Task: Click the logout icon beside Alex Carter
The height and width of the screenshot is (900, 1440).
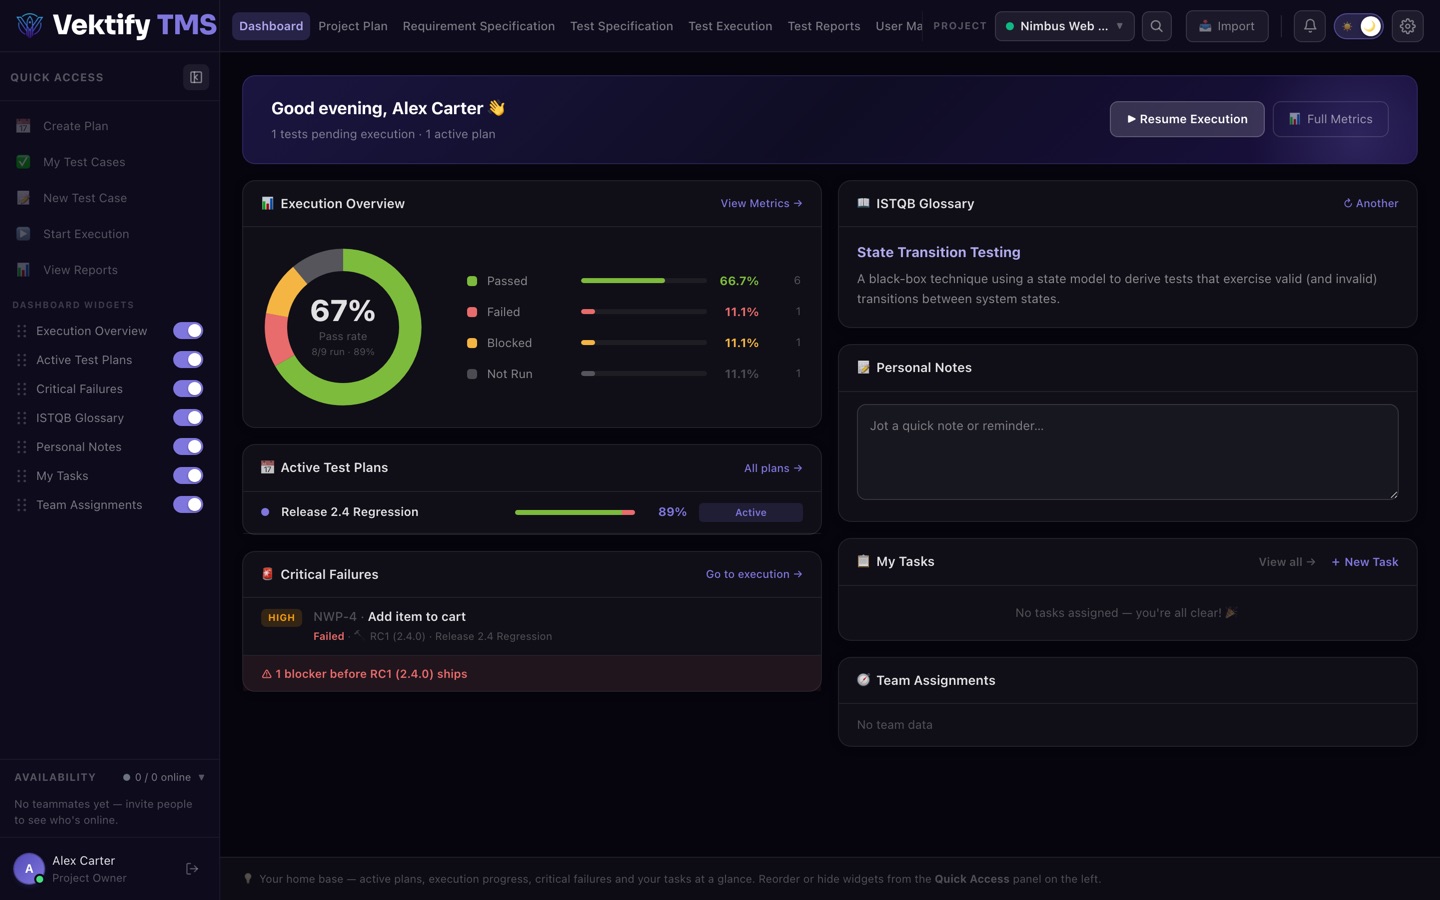Action: (x=192, y=869)
